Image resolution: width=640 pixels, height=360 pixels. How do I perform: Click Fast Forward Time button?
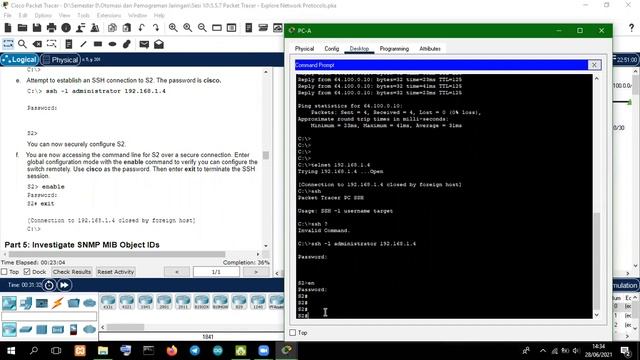click(x=64, y=285)
